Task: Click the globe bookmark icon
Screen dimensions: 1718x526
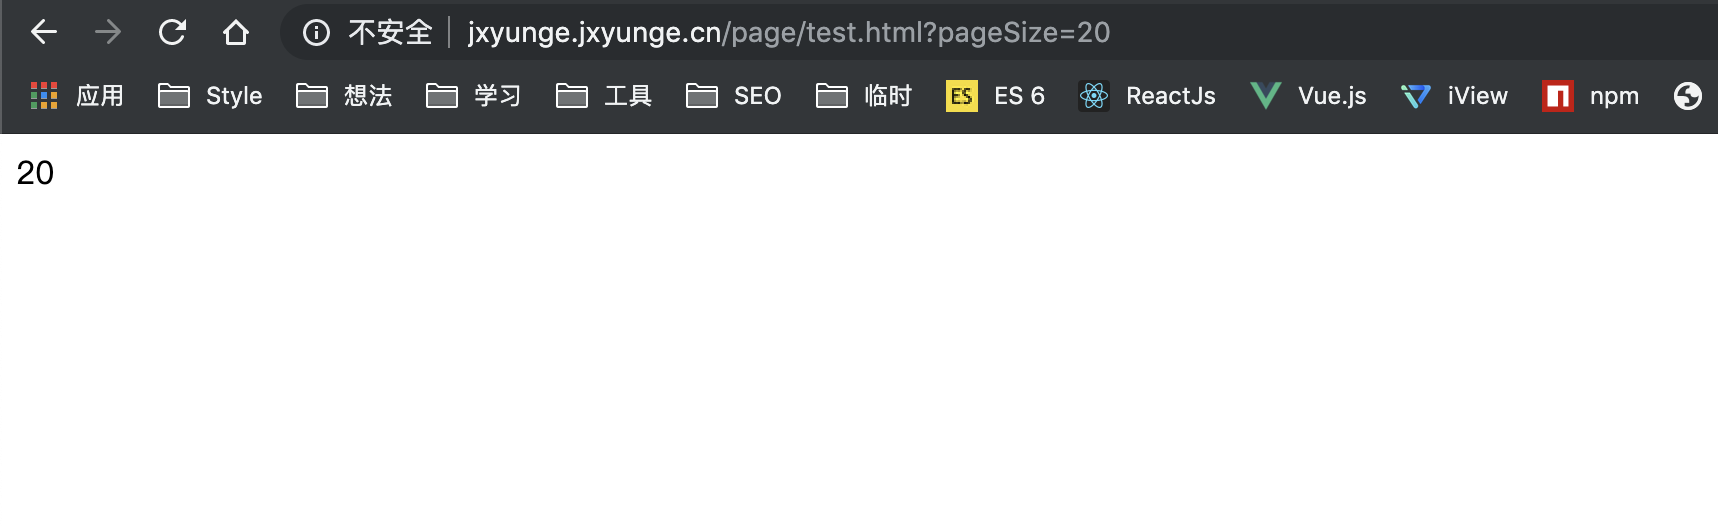Action: point(1688,96)
